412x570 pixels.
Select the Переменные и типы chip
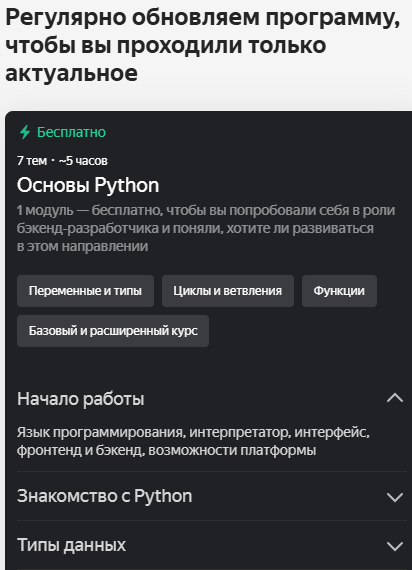point(85,291)
